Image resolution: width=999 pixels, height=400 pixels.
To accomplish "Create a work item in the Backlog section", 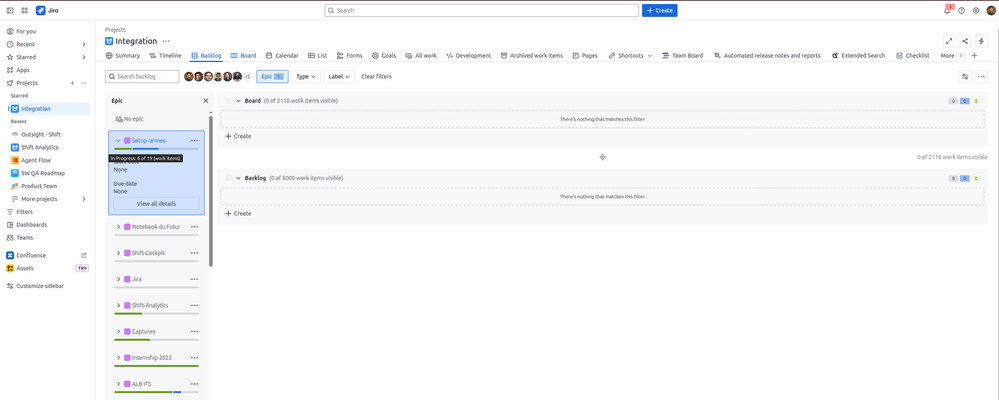I will coord(238,213).
